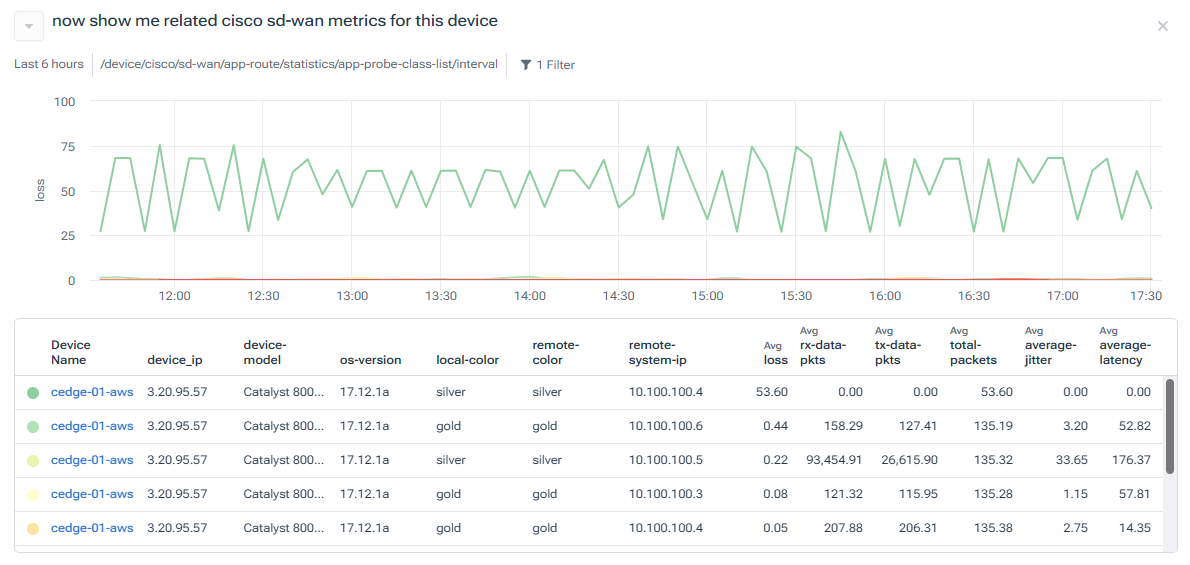Toggle green series swatch for 10.100.100.4 silver row
This screenshot has height=565, width=1190.
(33, 393)
